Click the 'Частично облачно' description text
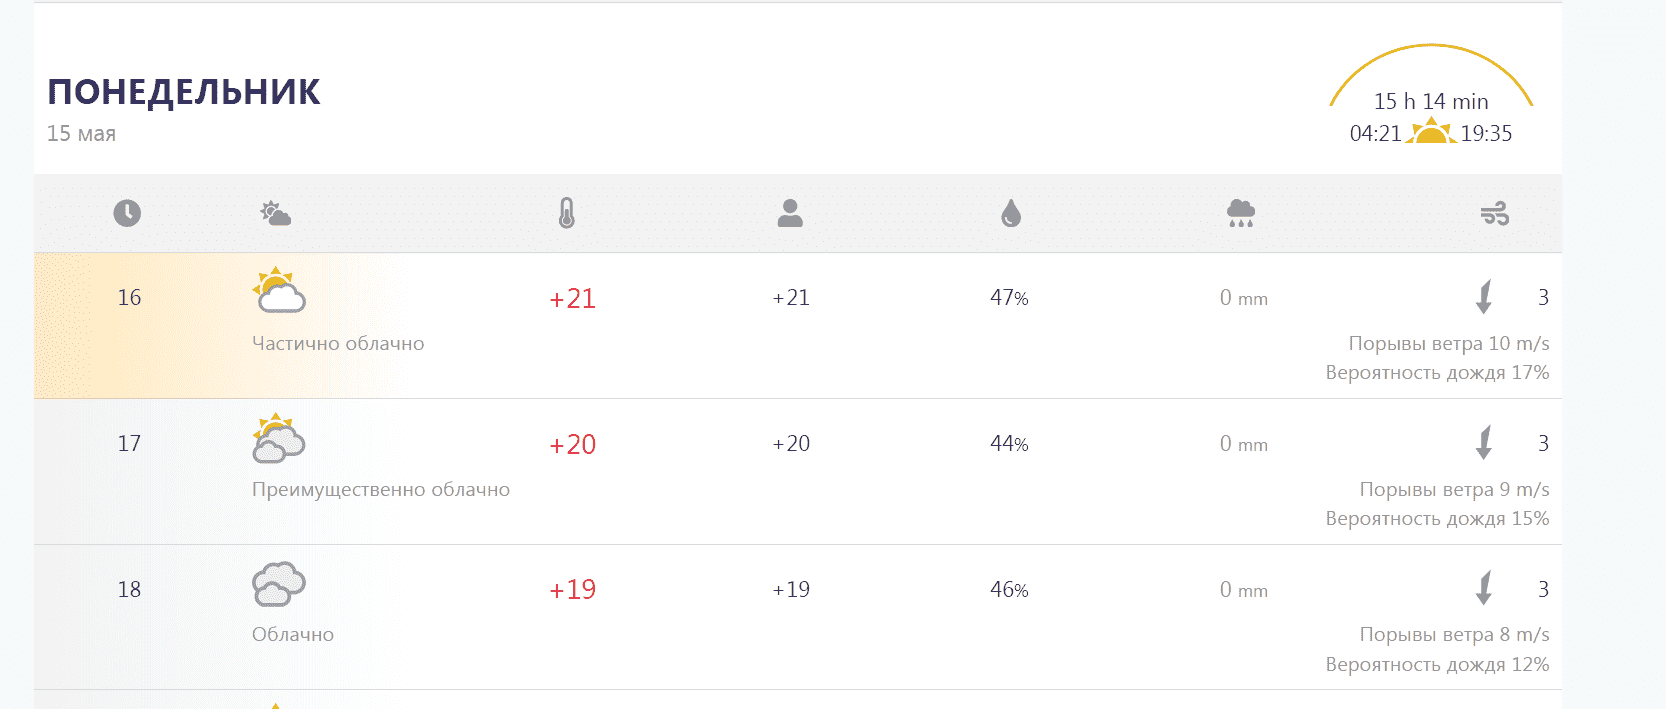 click(338, 343)
